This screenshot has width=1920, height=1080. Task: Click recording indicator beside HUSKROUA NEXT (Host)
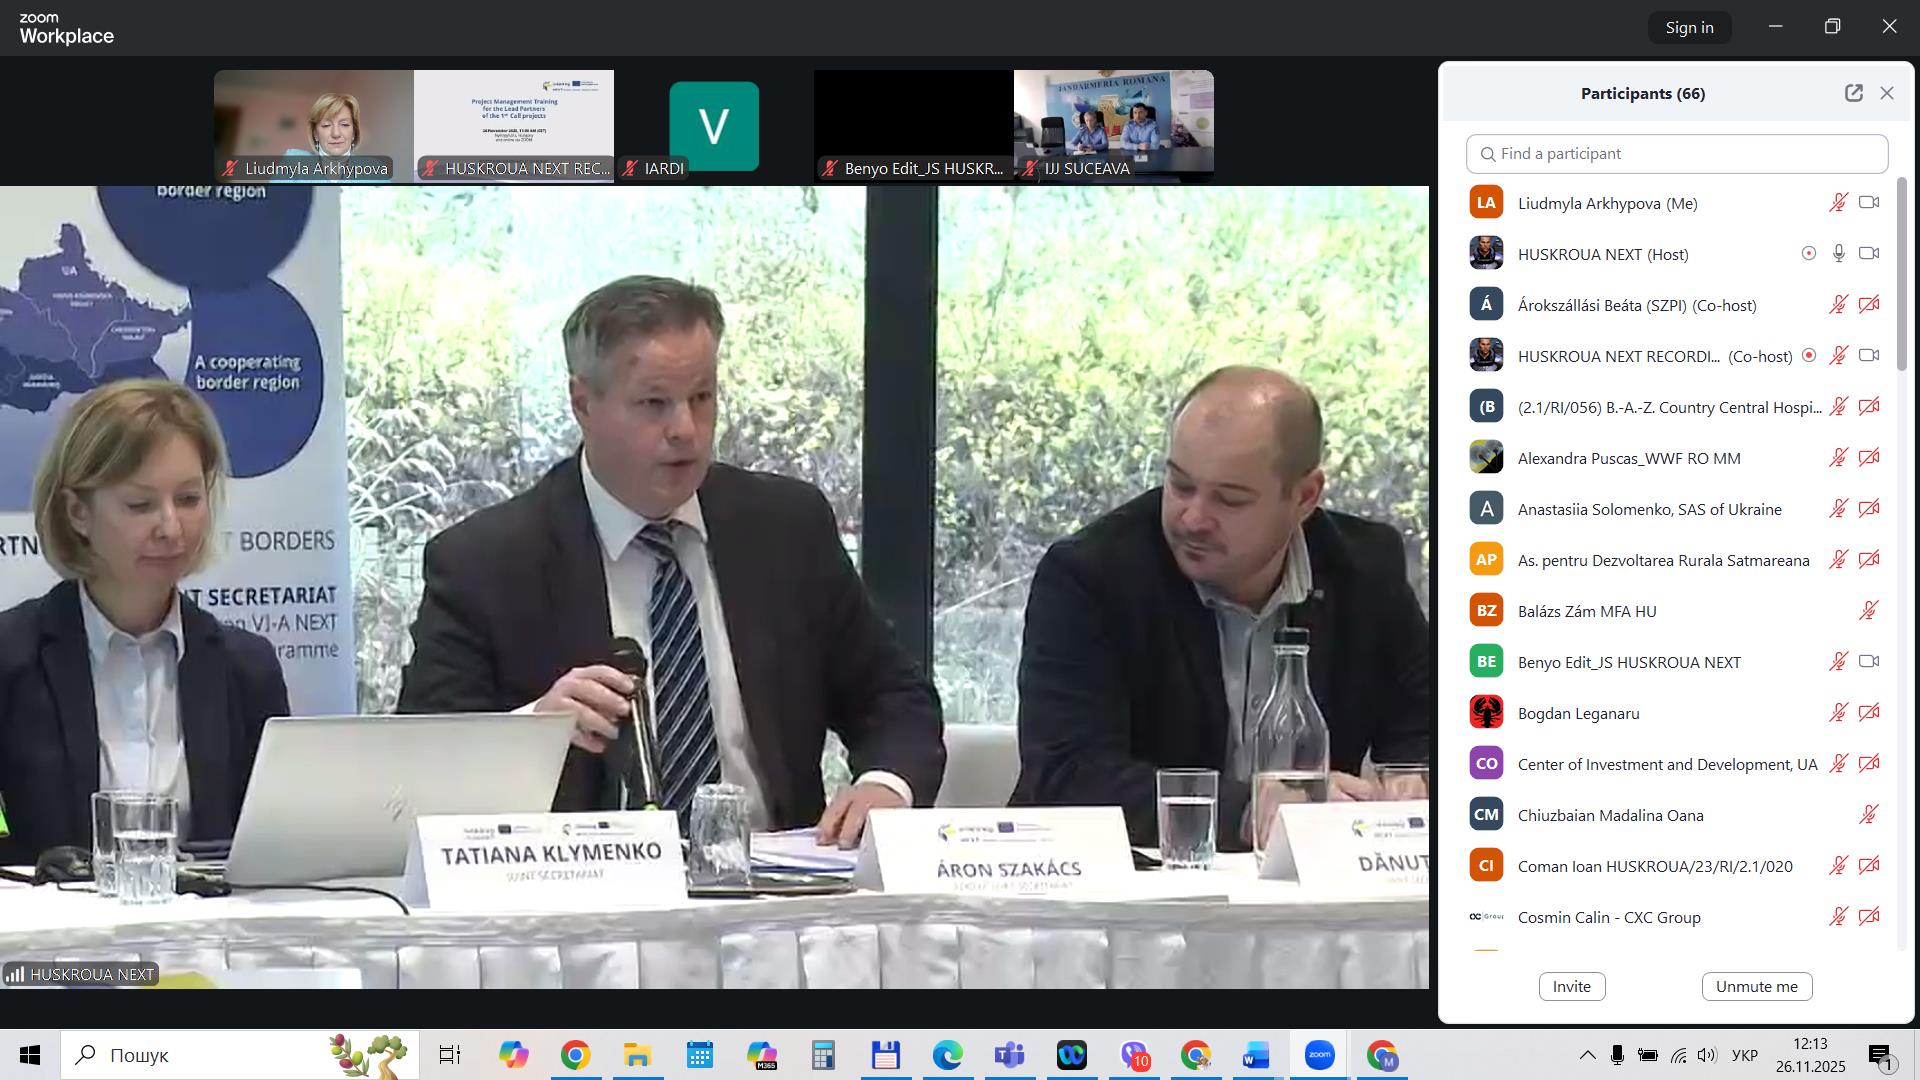click(1808, 254)
